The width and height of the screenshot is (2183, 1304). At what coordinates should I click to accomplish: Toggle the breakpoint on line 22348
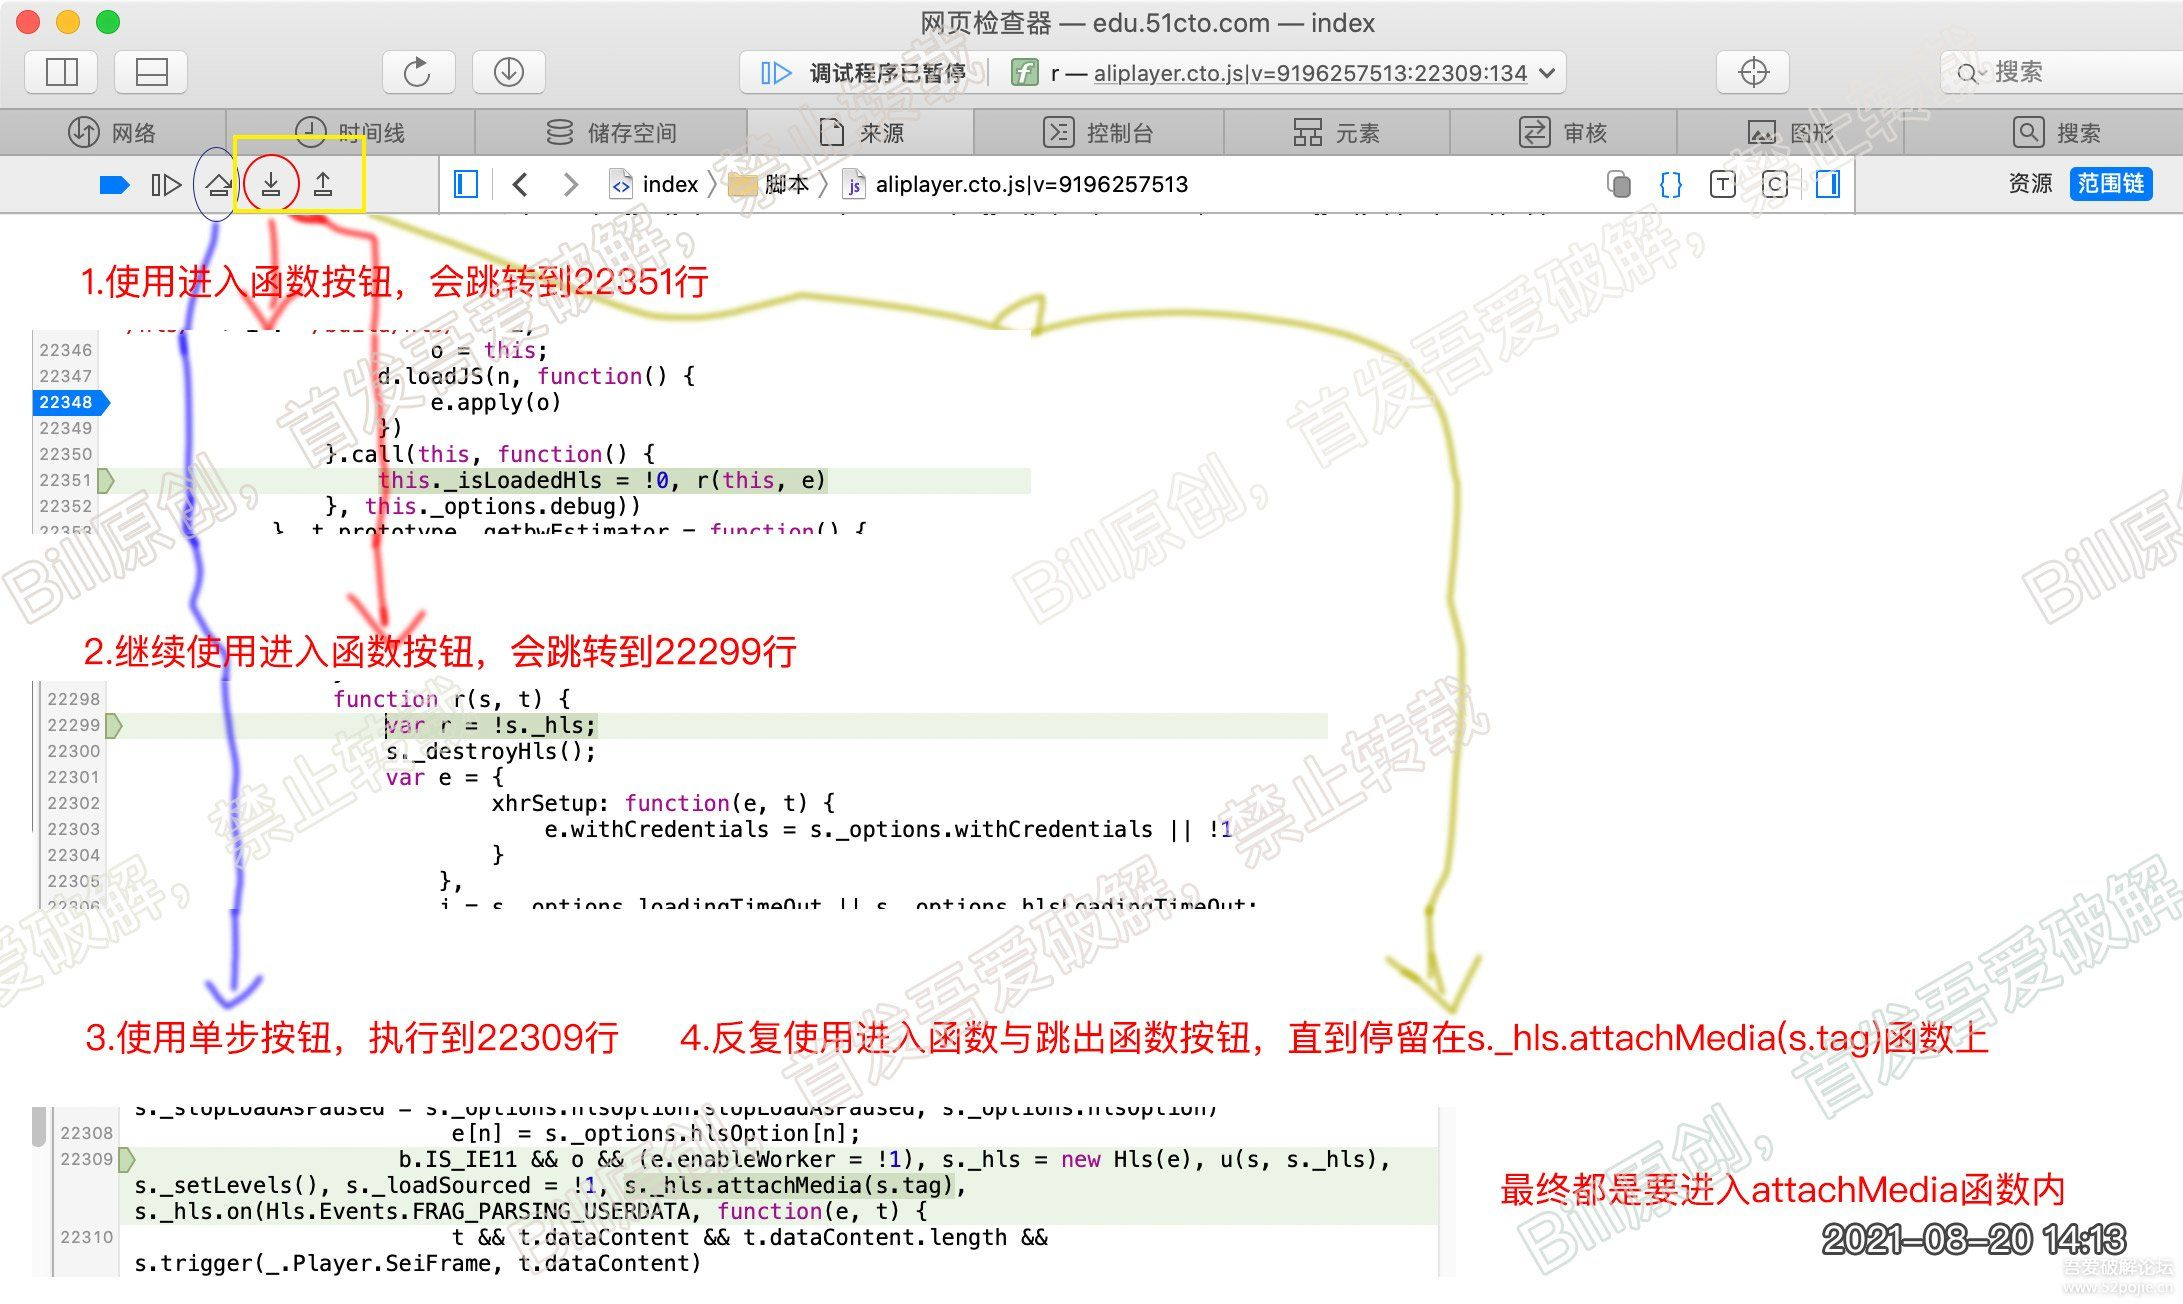coord(70,402)
